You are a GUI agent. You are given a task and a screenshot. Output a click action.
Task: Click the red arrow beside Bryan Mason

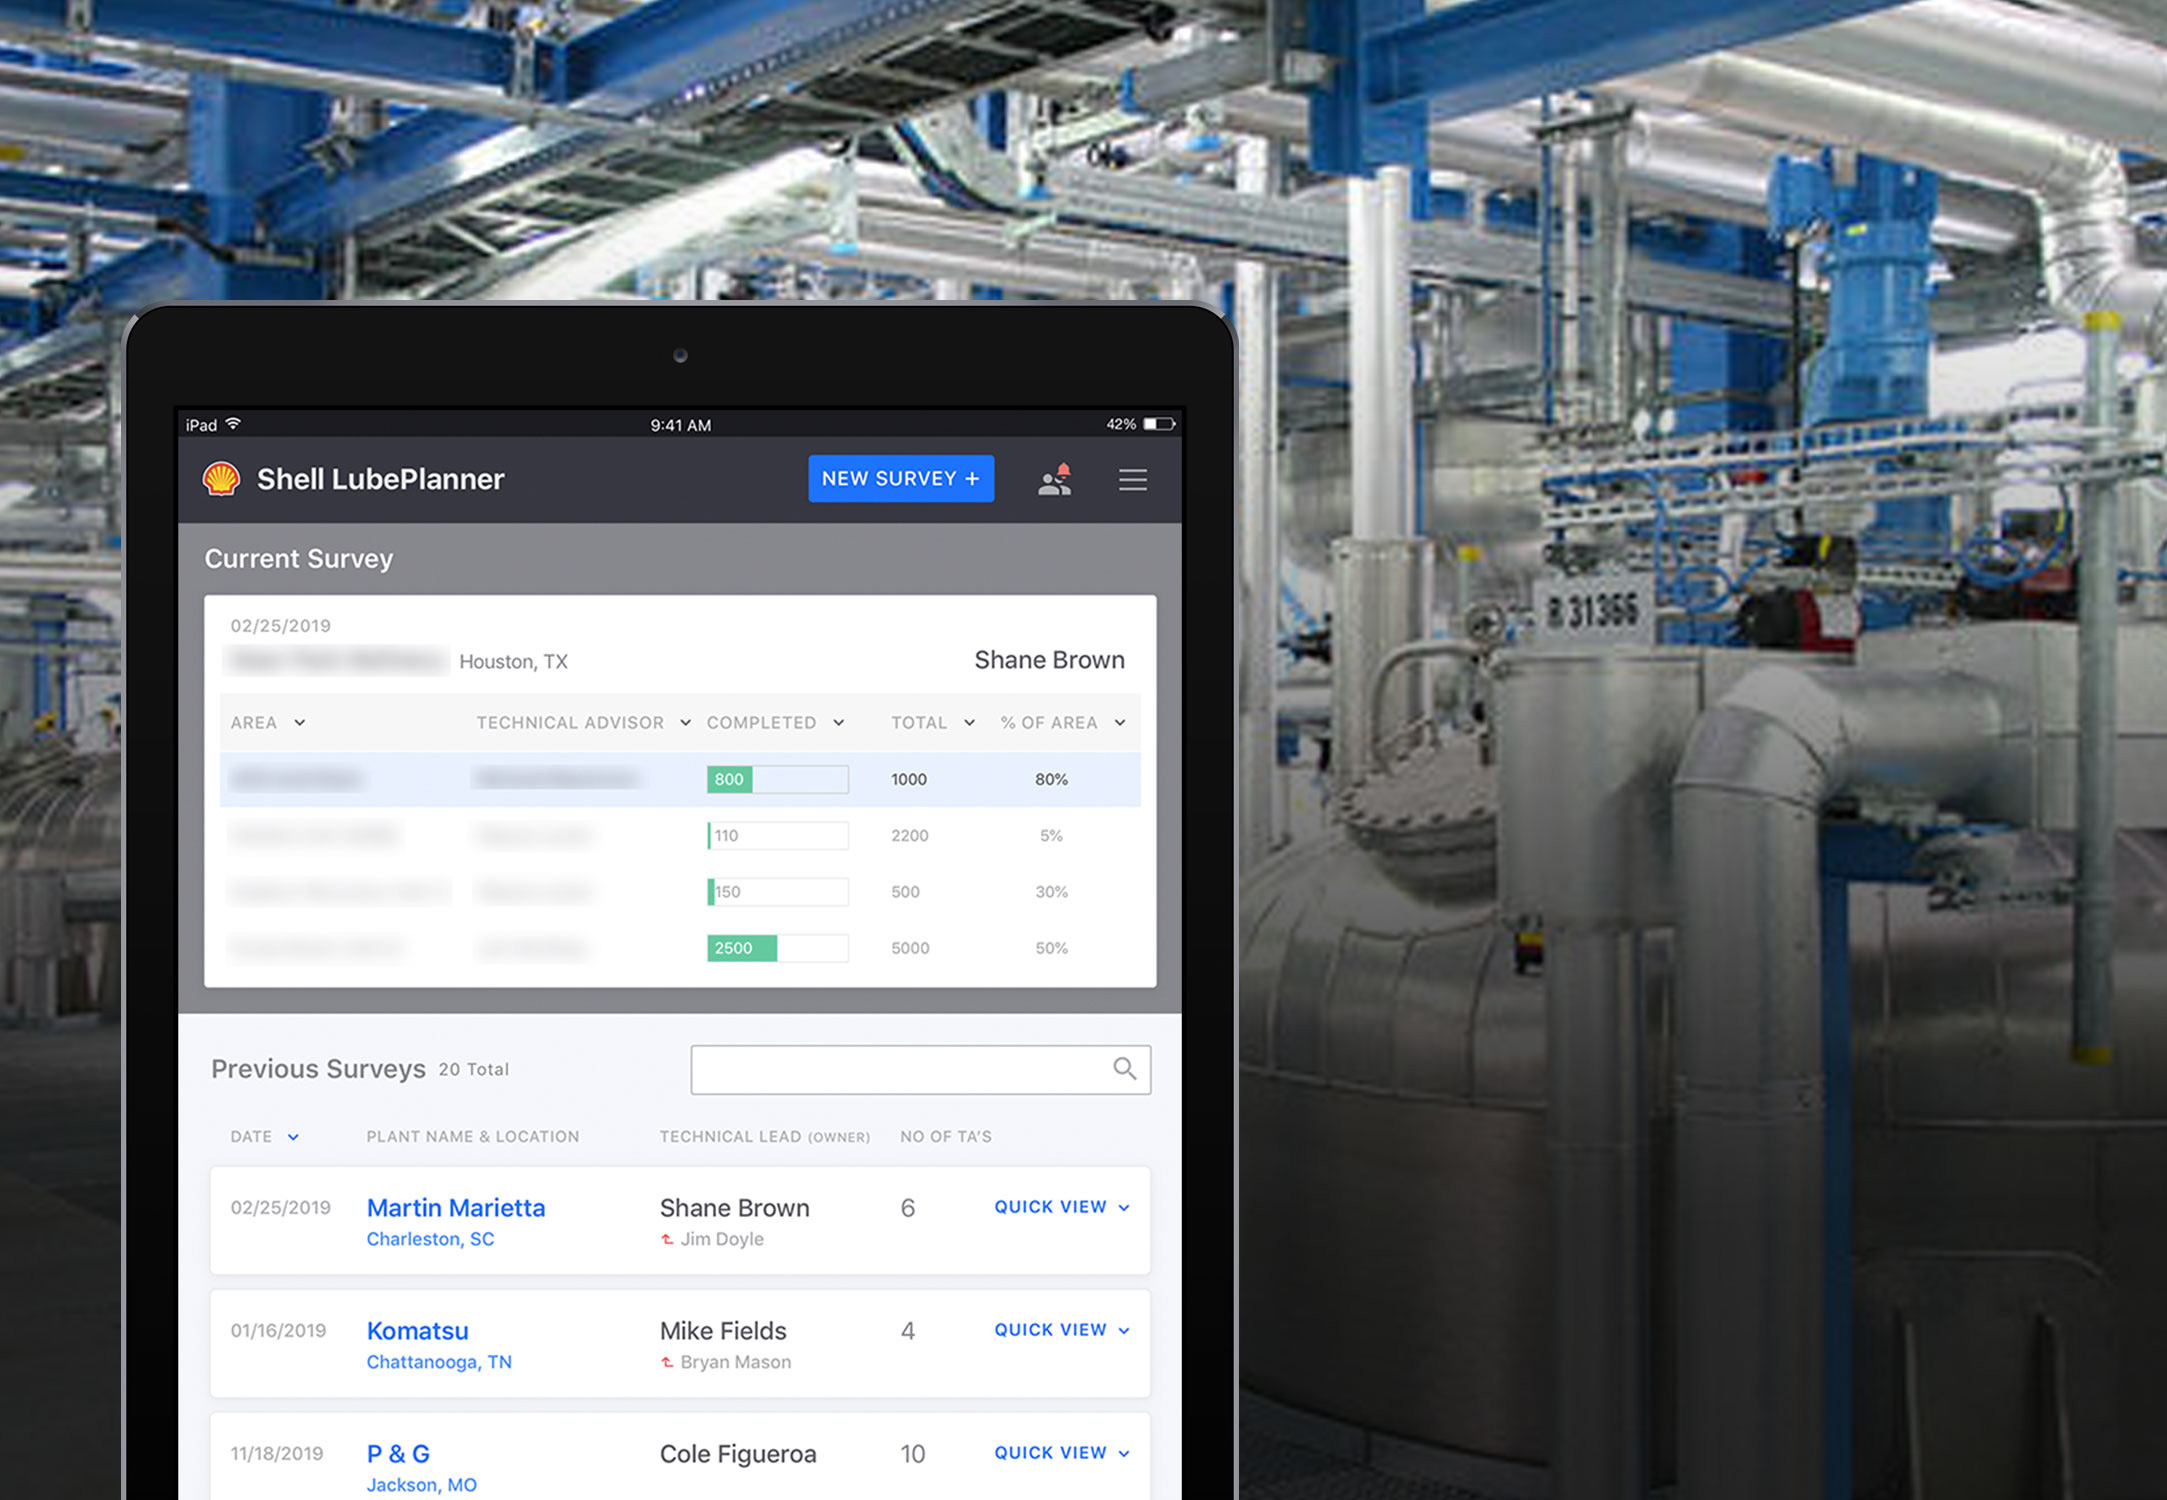point(667,1362)
